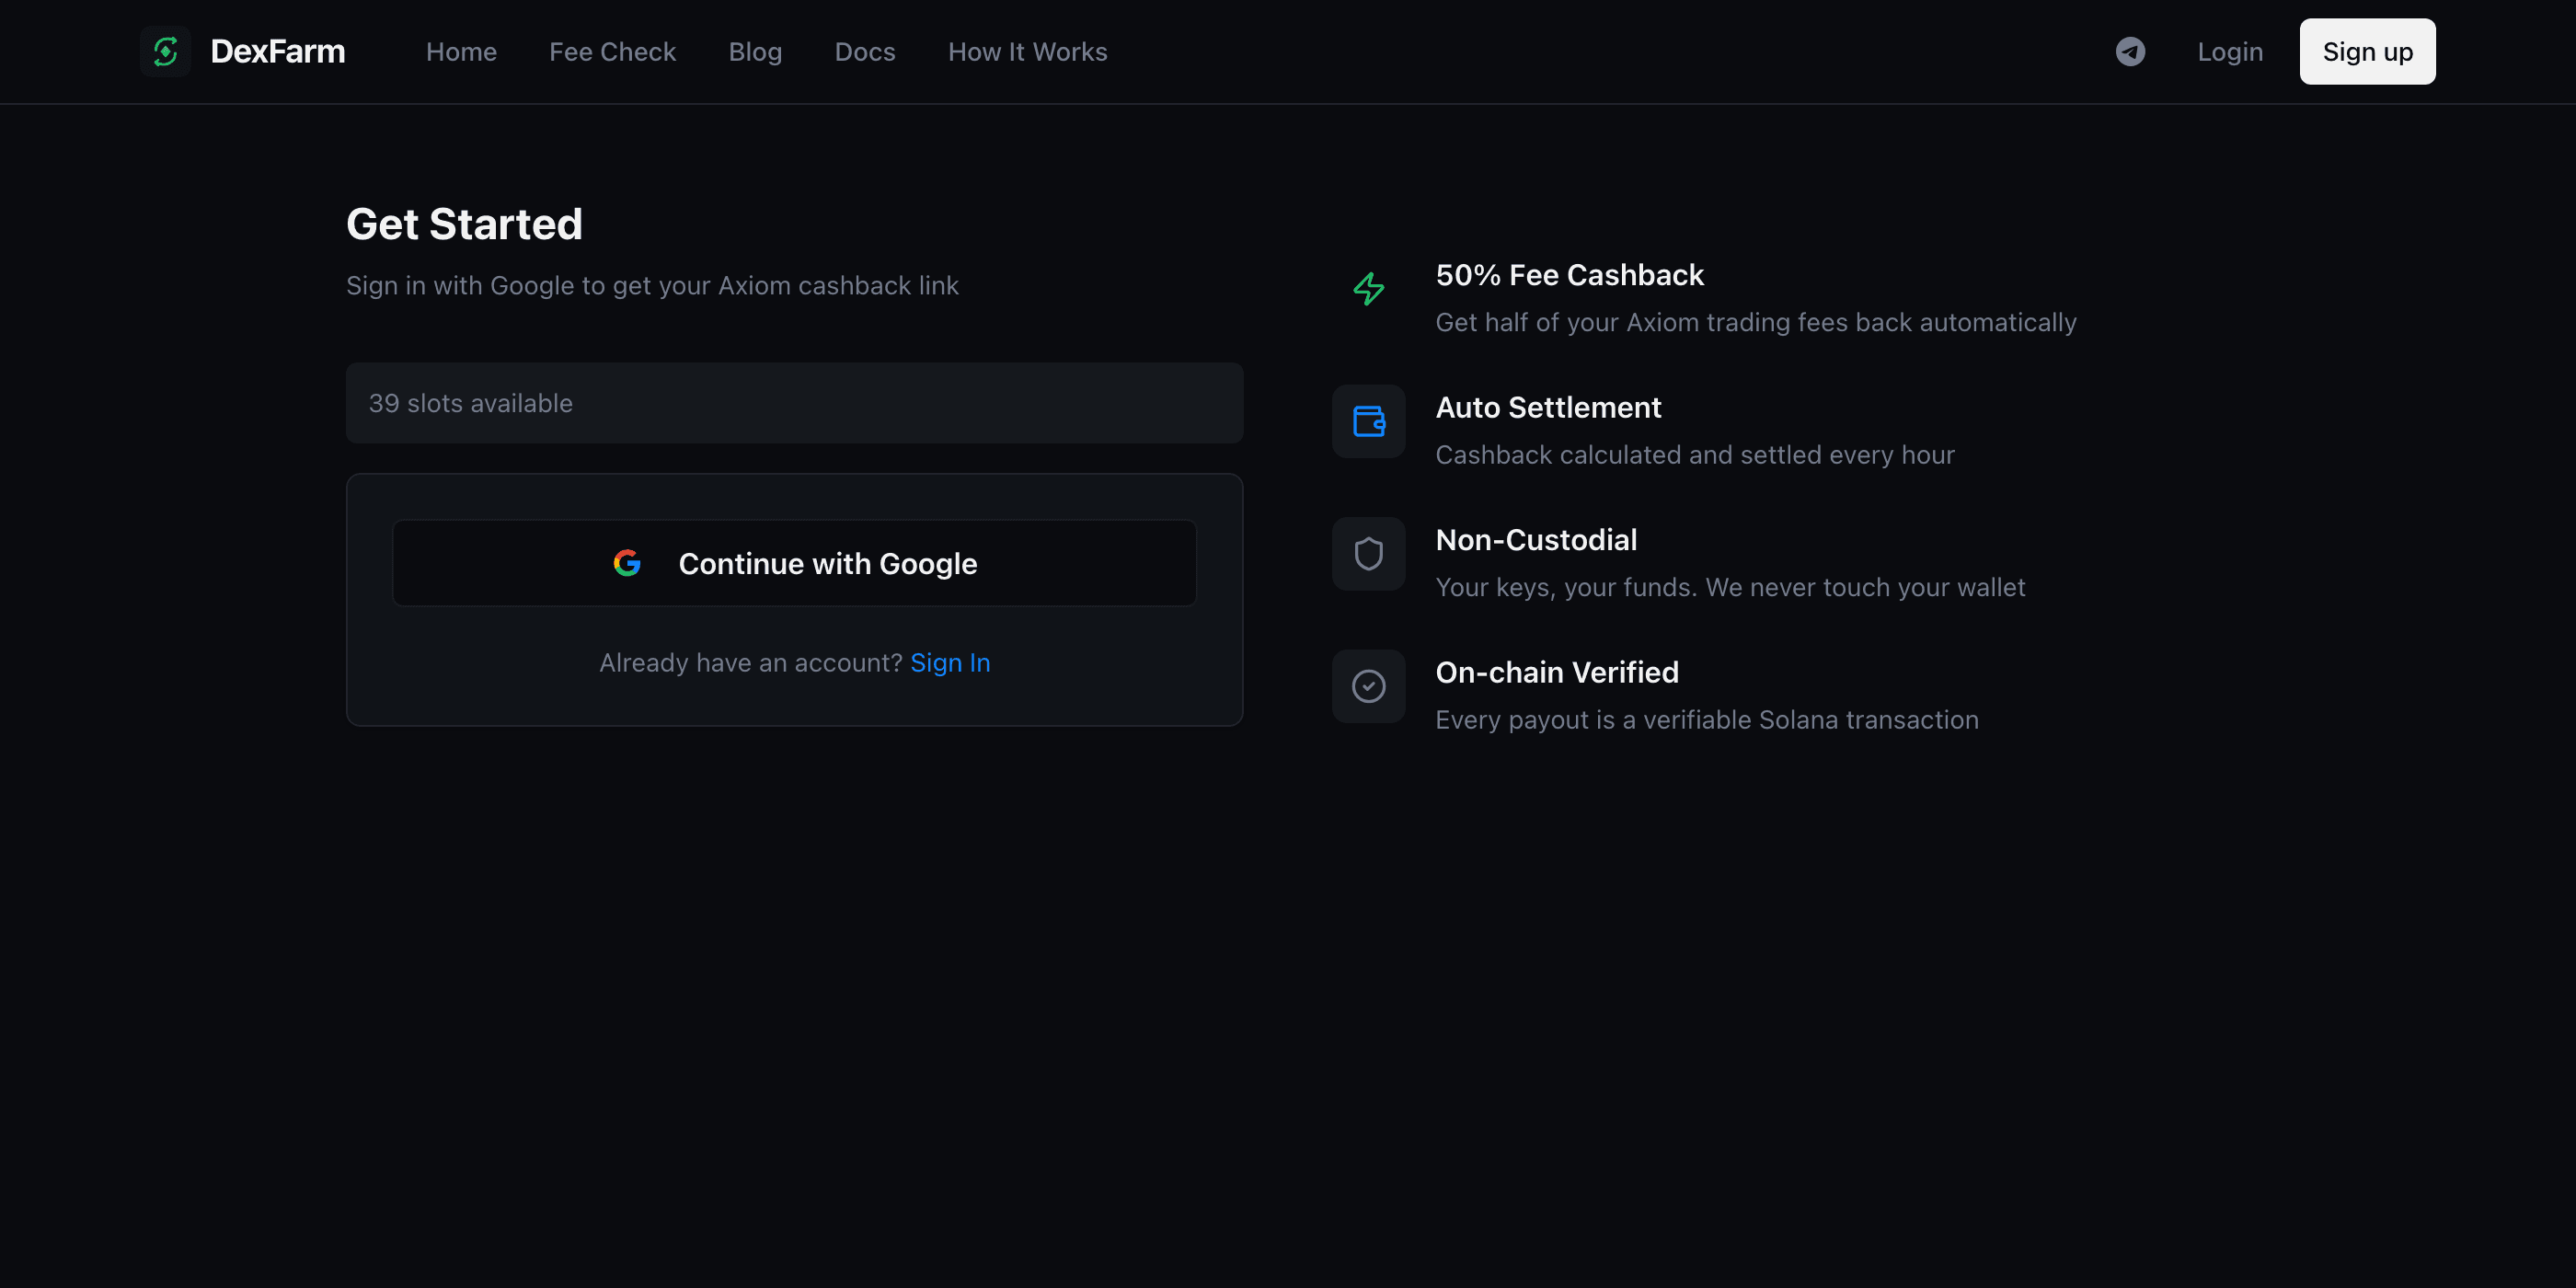The width and height of the screenshot is (2576, 1288).
Task: Click 'On-chain Verified' title
Action: (x=1557, y=672)
